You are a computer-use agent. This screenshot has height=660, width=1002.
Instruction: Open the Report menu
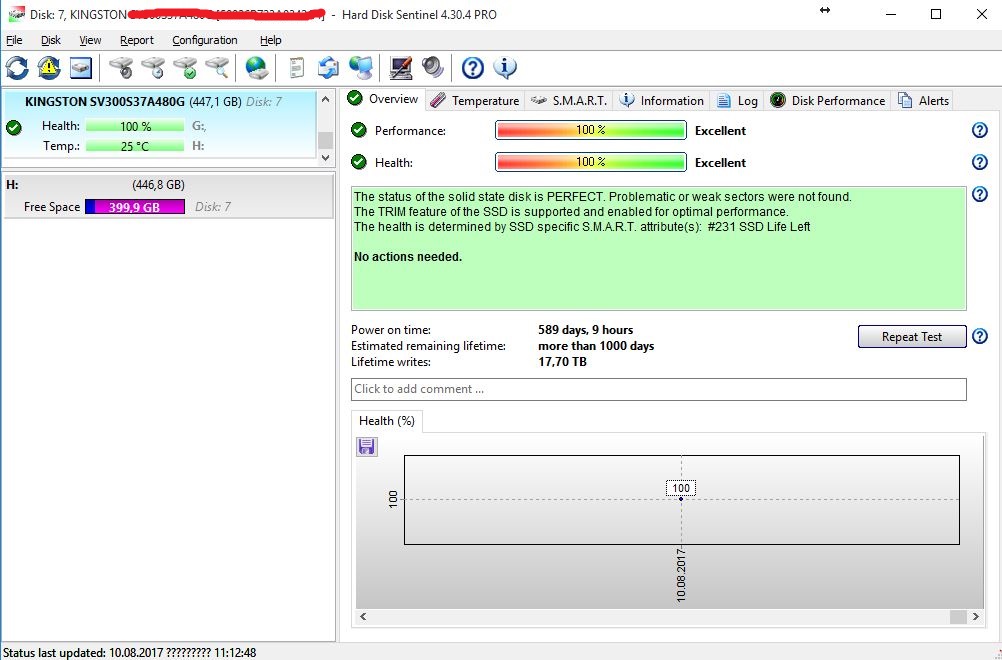[x=137, y=40]
